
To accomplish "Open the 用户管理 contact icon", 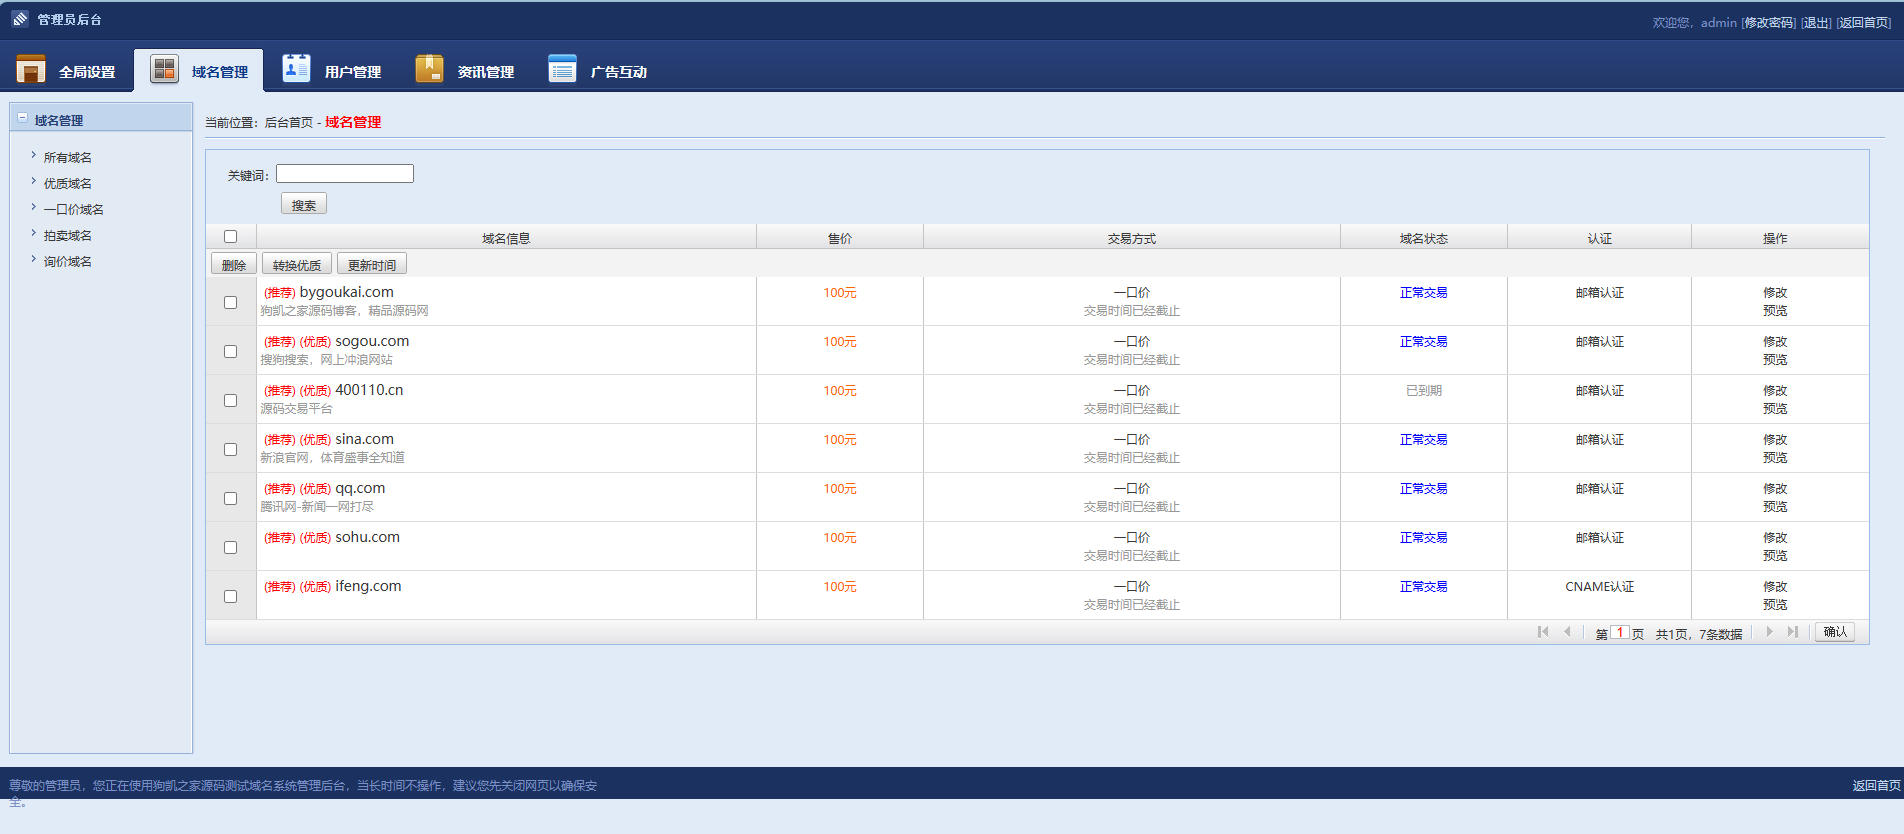I will click(296, 67).
